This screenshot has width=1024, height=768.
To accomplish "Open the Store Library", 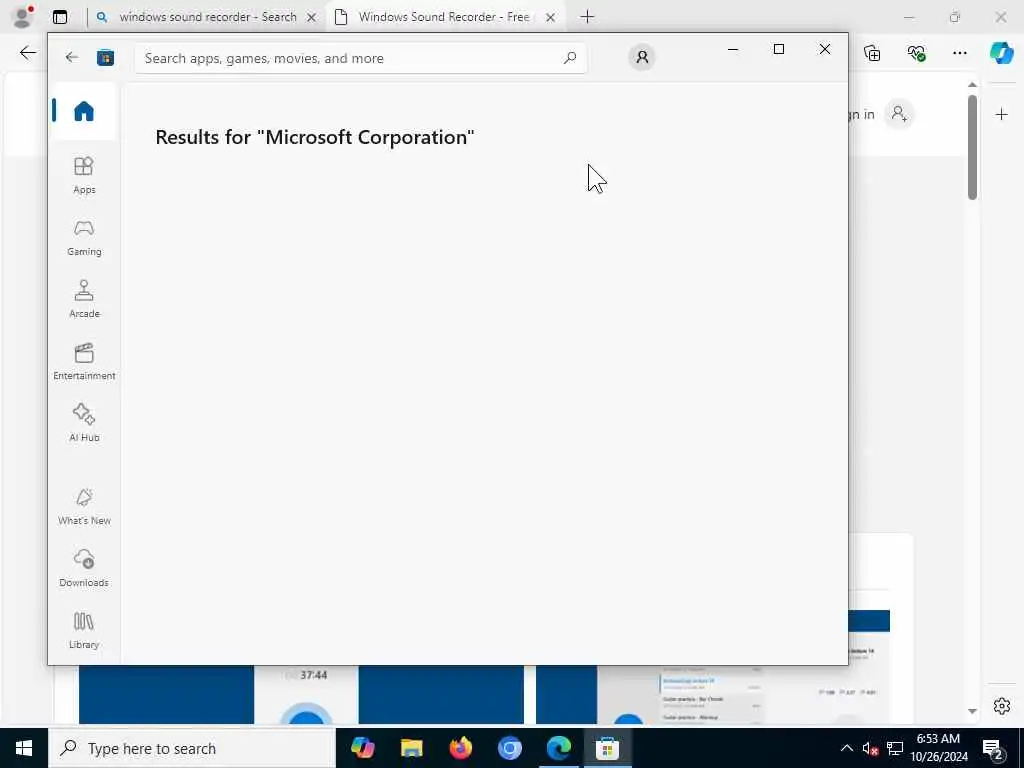I will click(84, 631).
